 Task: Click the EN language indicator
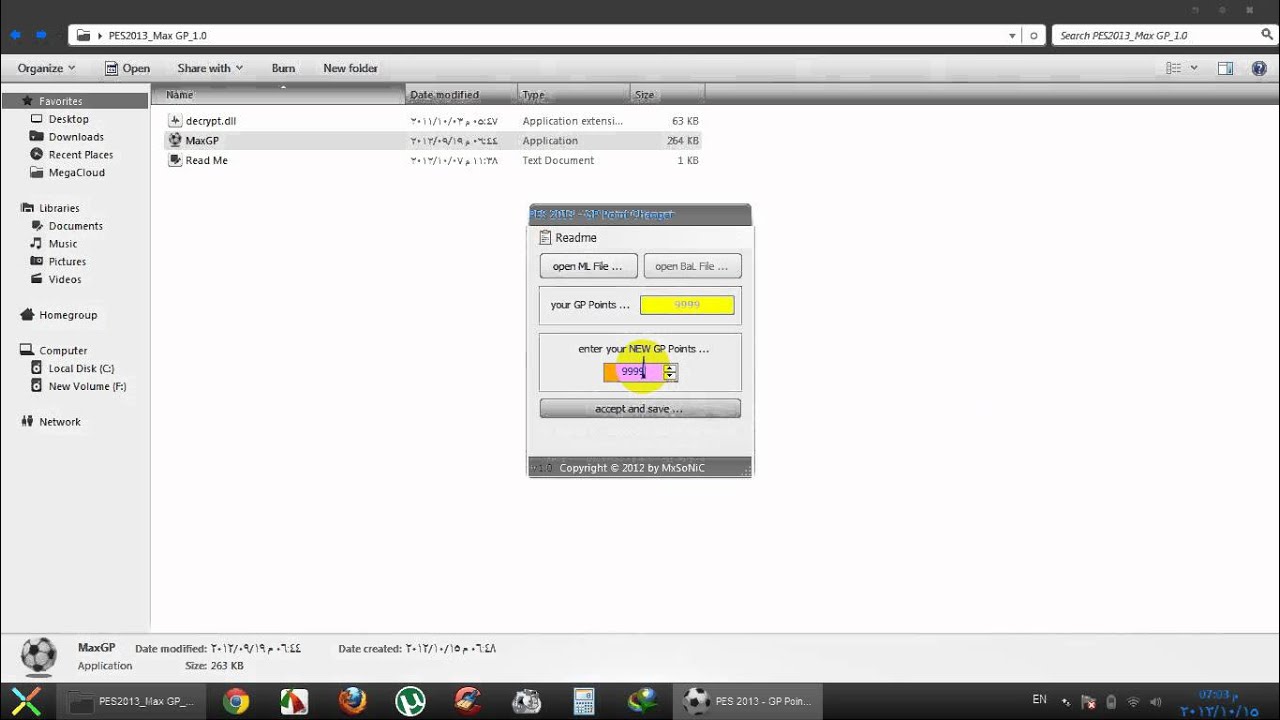[x=1039, y=700]
